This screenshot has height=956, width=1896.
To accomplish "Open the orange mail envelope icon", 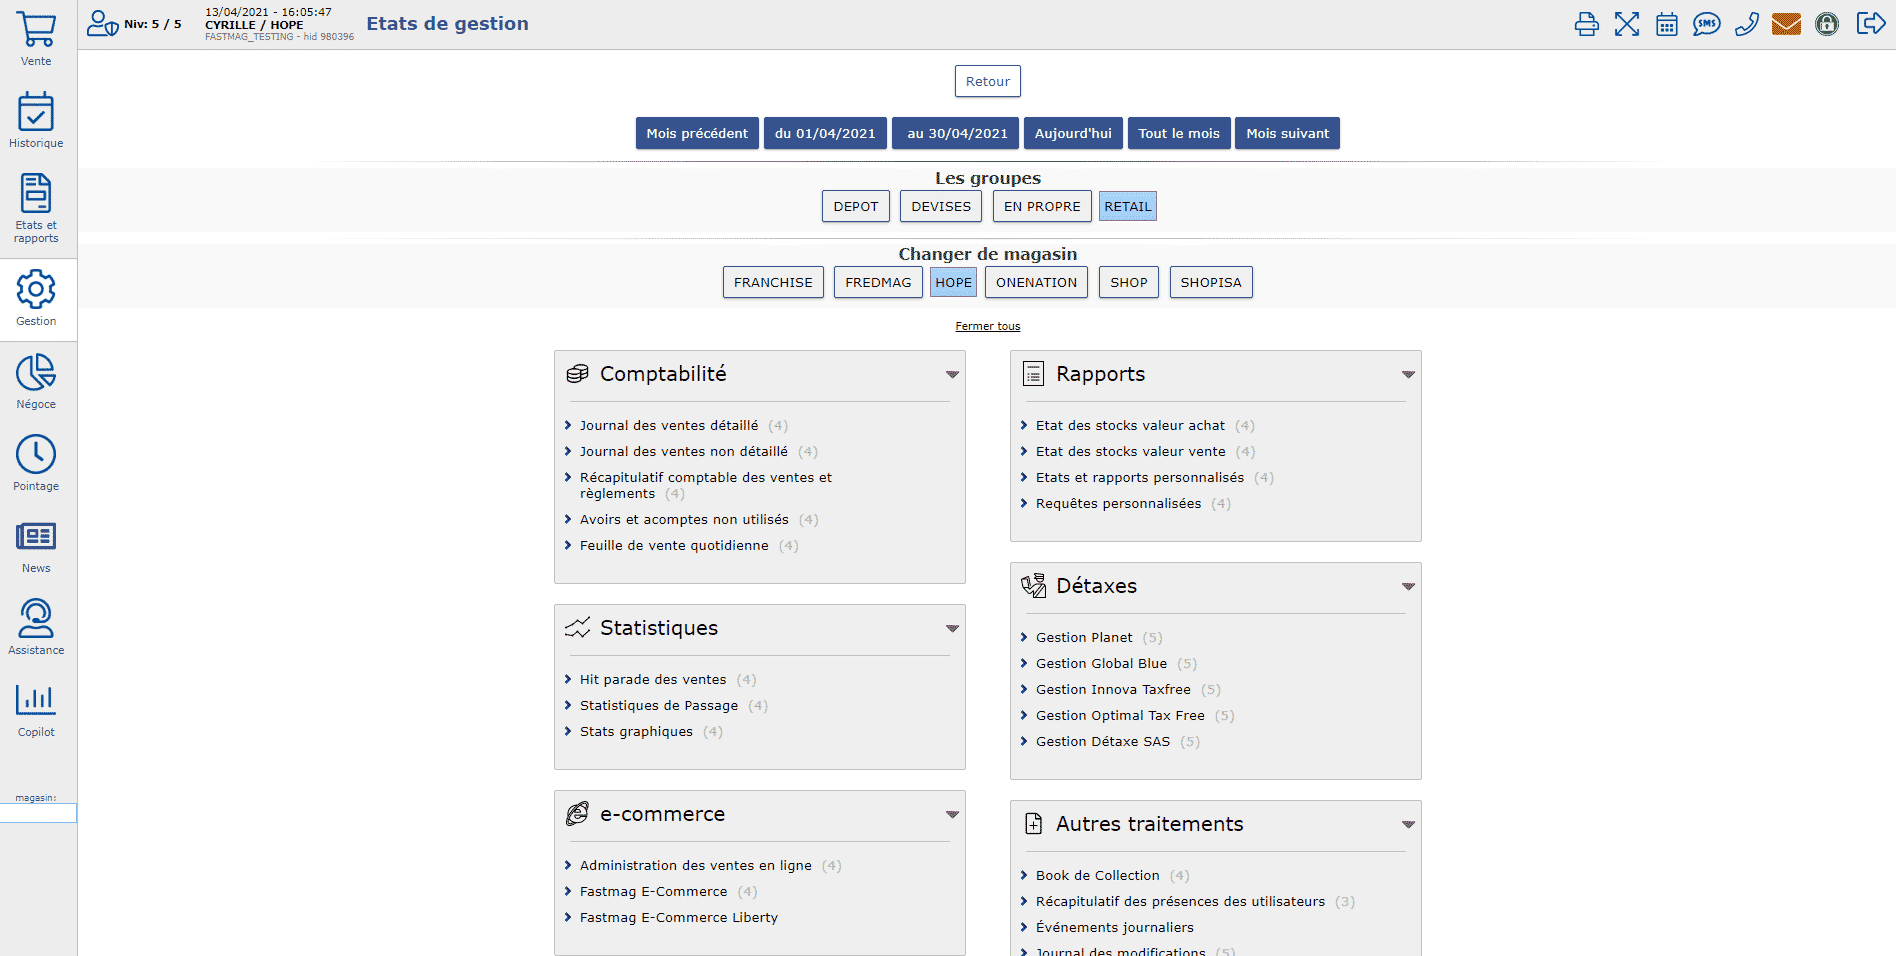I will [x=1786, y=24].
